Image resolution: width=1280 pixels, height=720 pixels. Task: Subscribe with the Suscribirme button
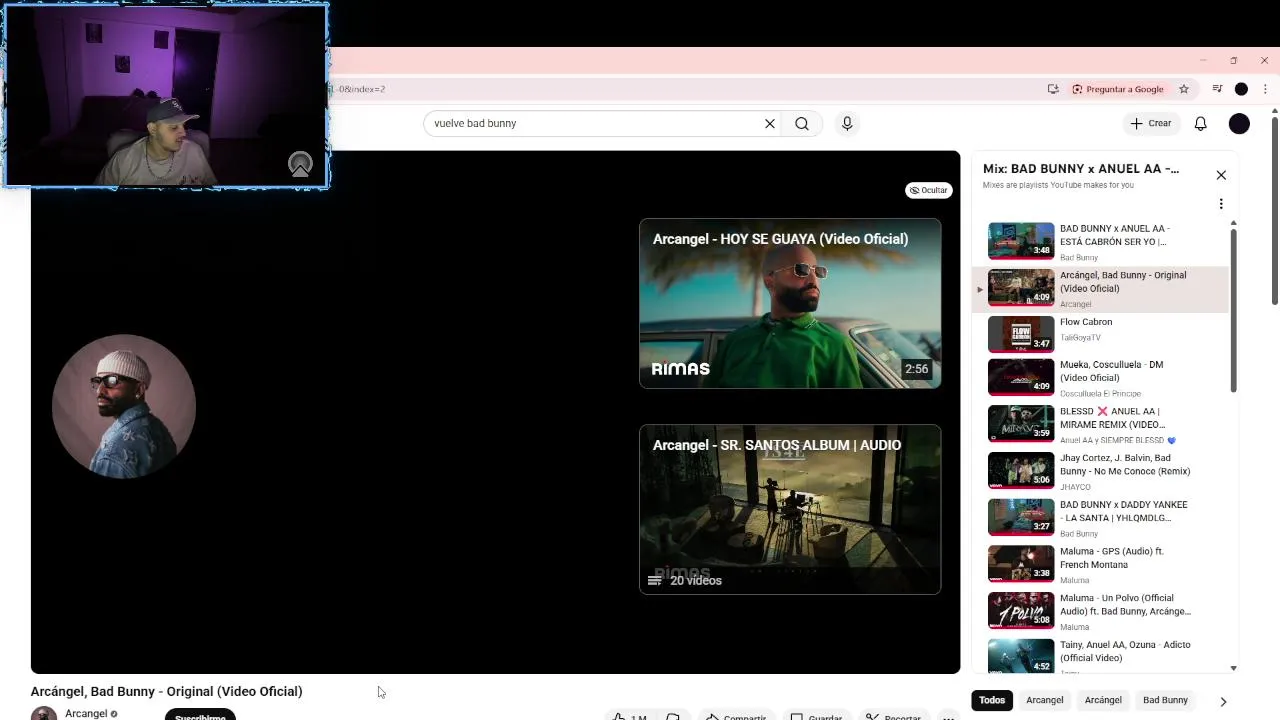click(200, 715)
